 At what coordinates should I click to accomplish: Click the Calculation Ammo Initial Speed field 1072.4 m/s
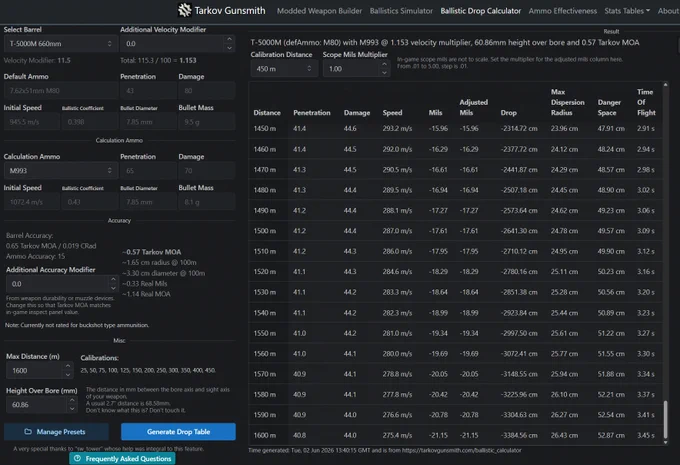(x=32, y=202)
